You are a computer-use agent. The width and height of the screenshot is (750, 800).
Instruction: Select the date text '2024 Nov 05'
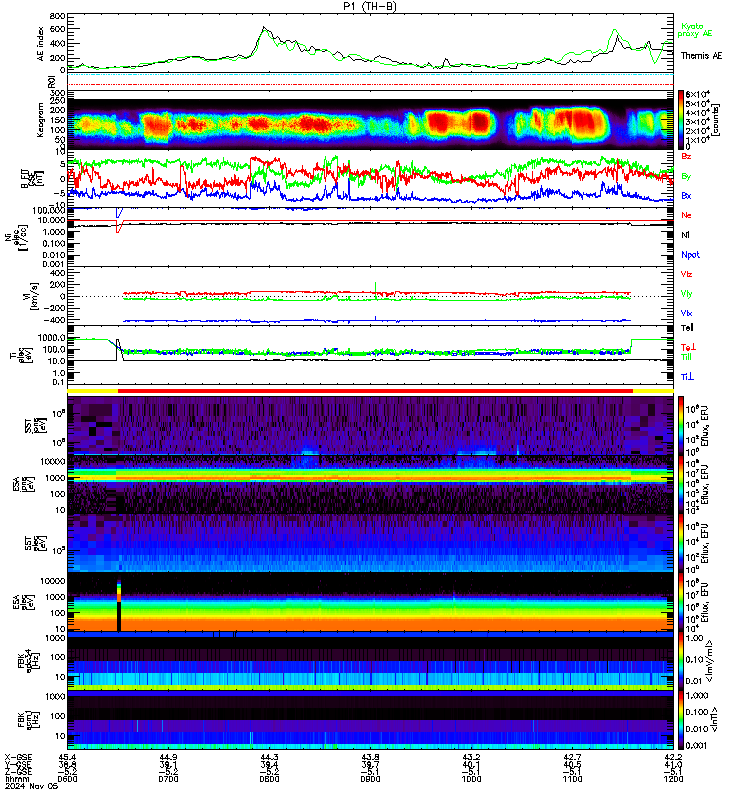click(31, 786)
